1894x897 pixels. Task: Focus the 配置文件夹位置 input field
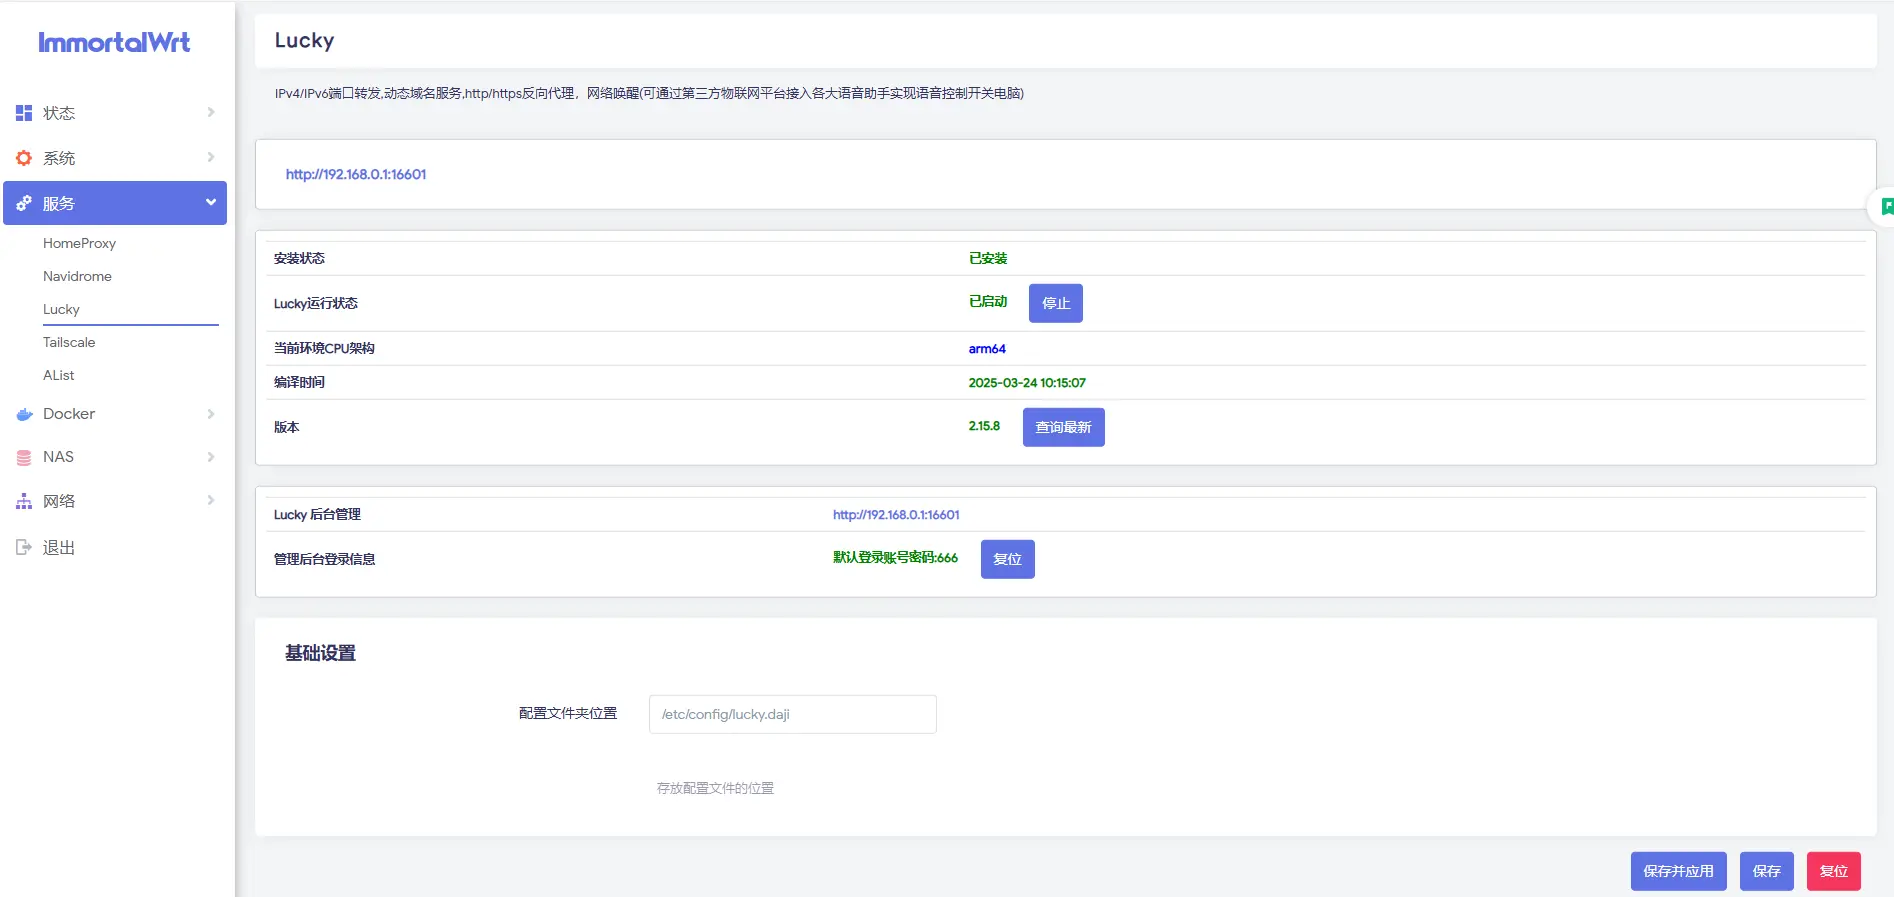(793, 714)
